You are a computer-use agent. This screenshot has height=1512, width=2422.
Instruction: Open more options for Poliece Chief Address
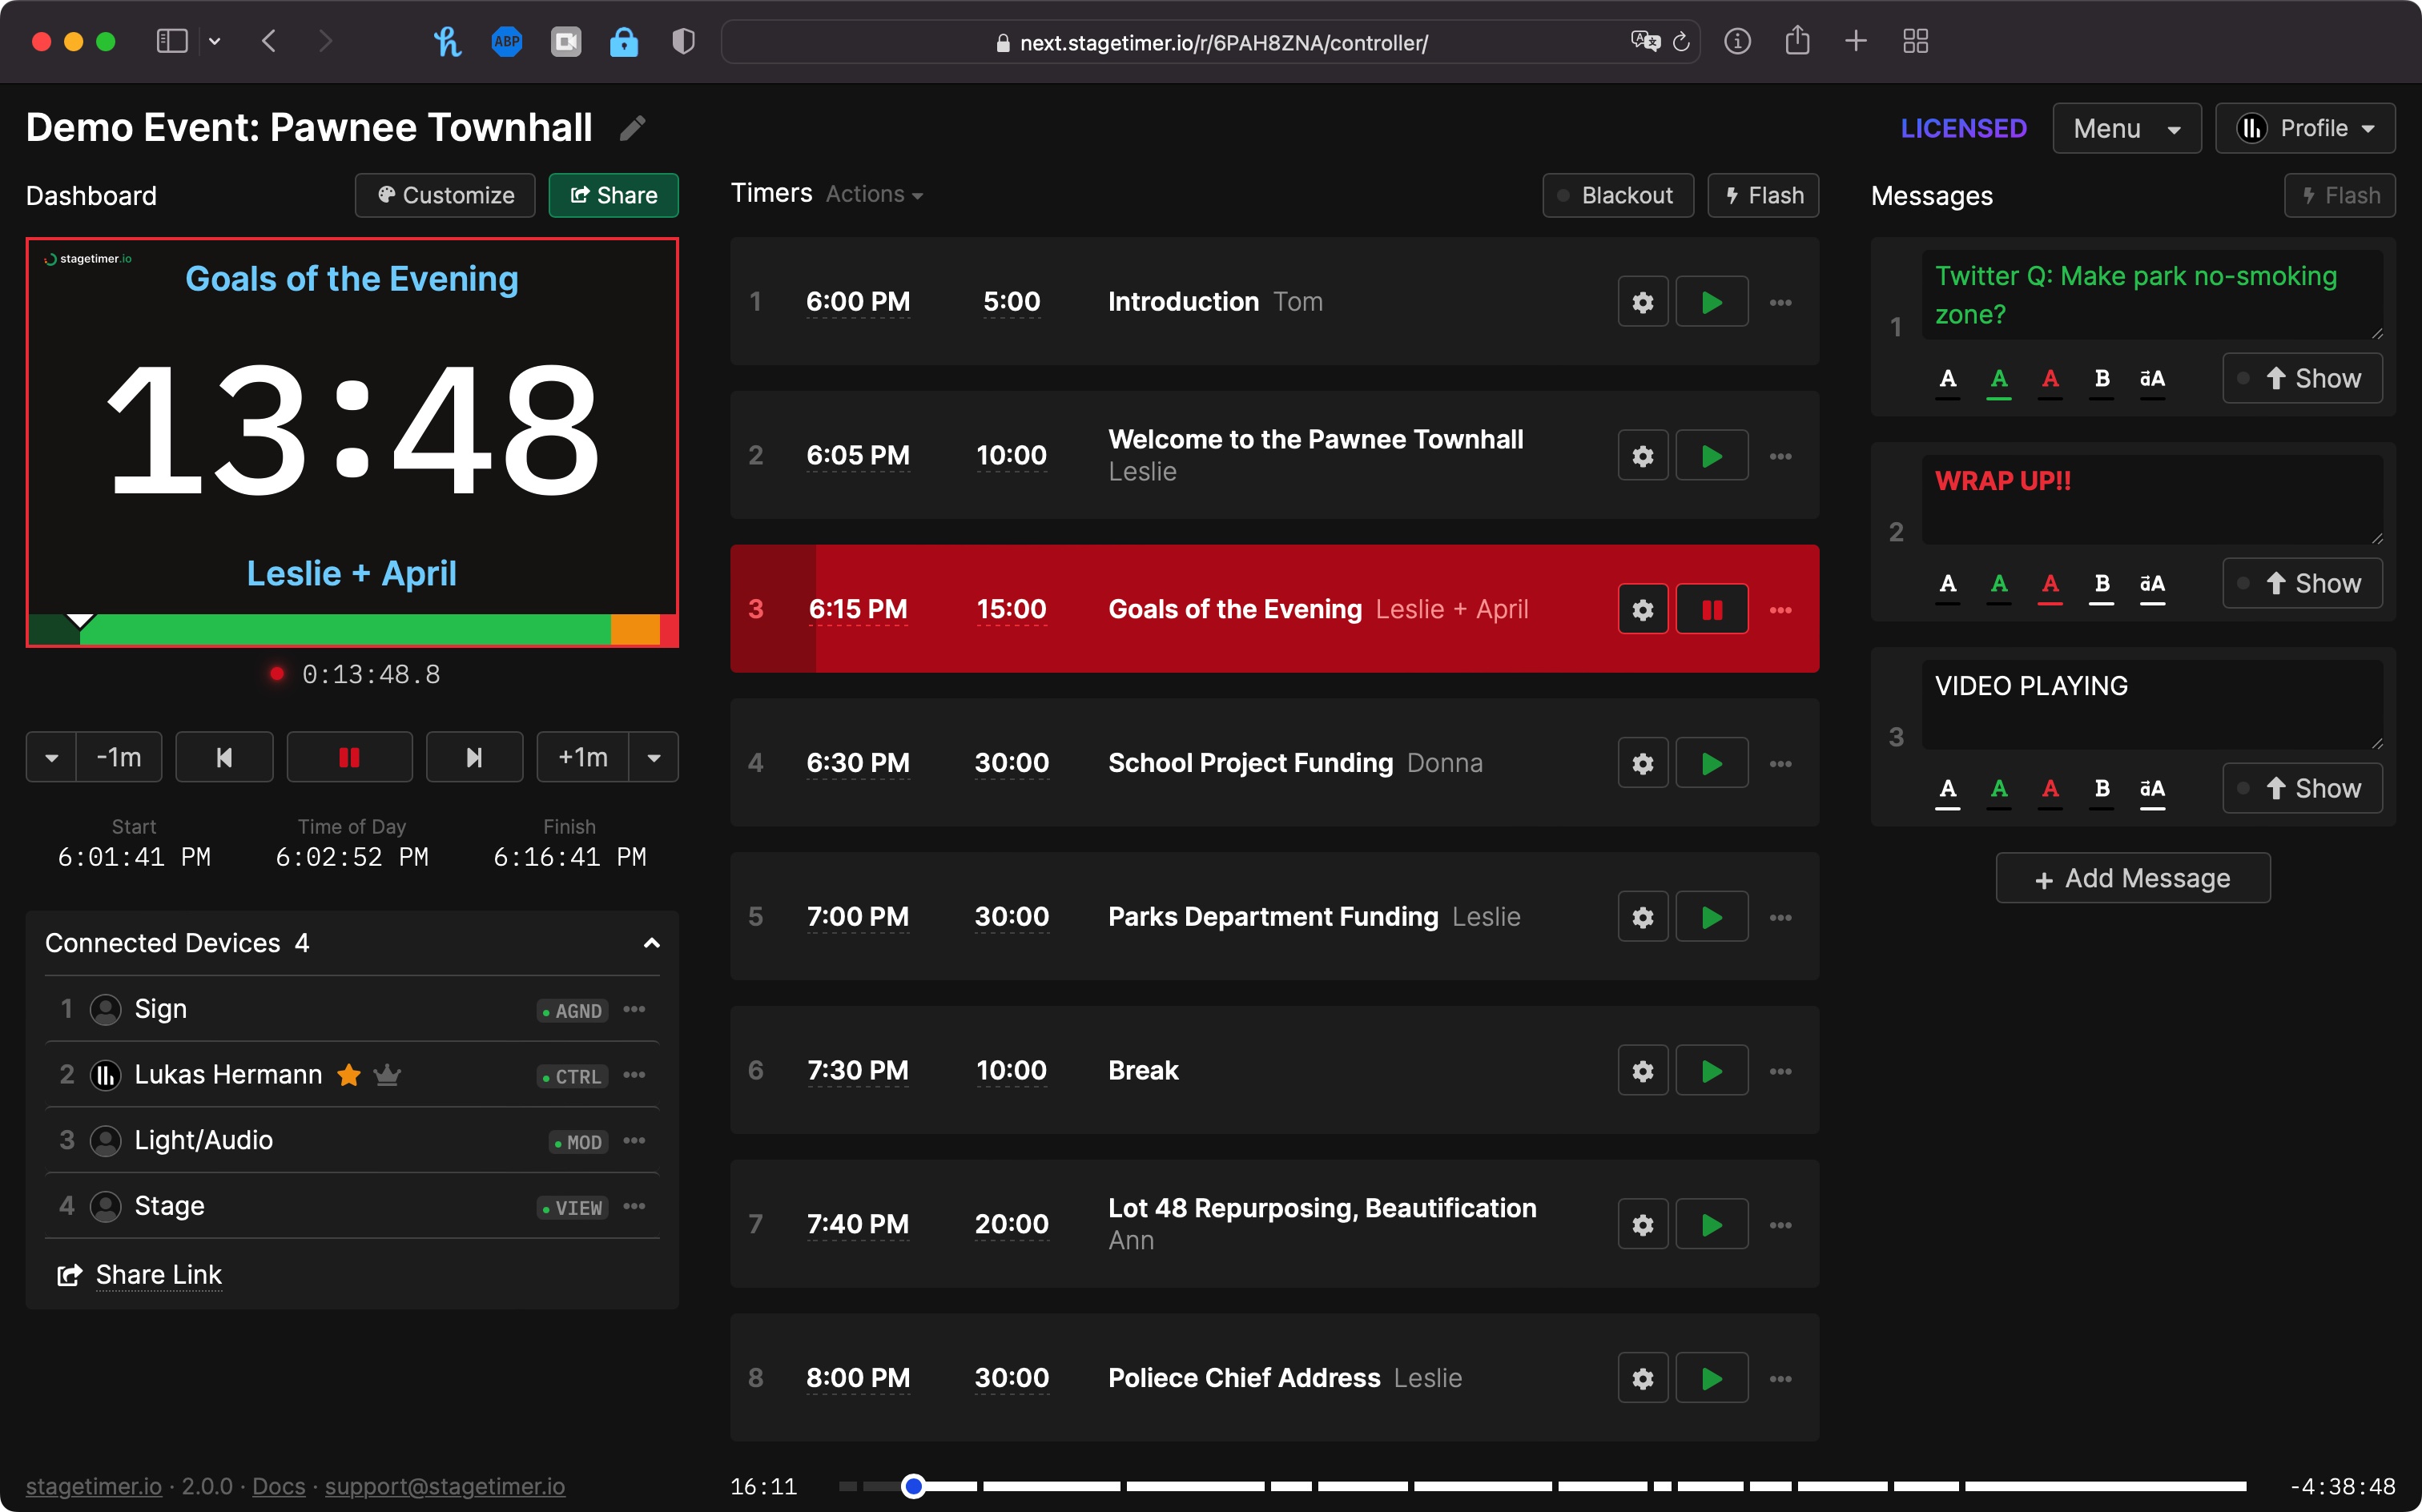click(1780, 1378)
